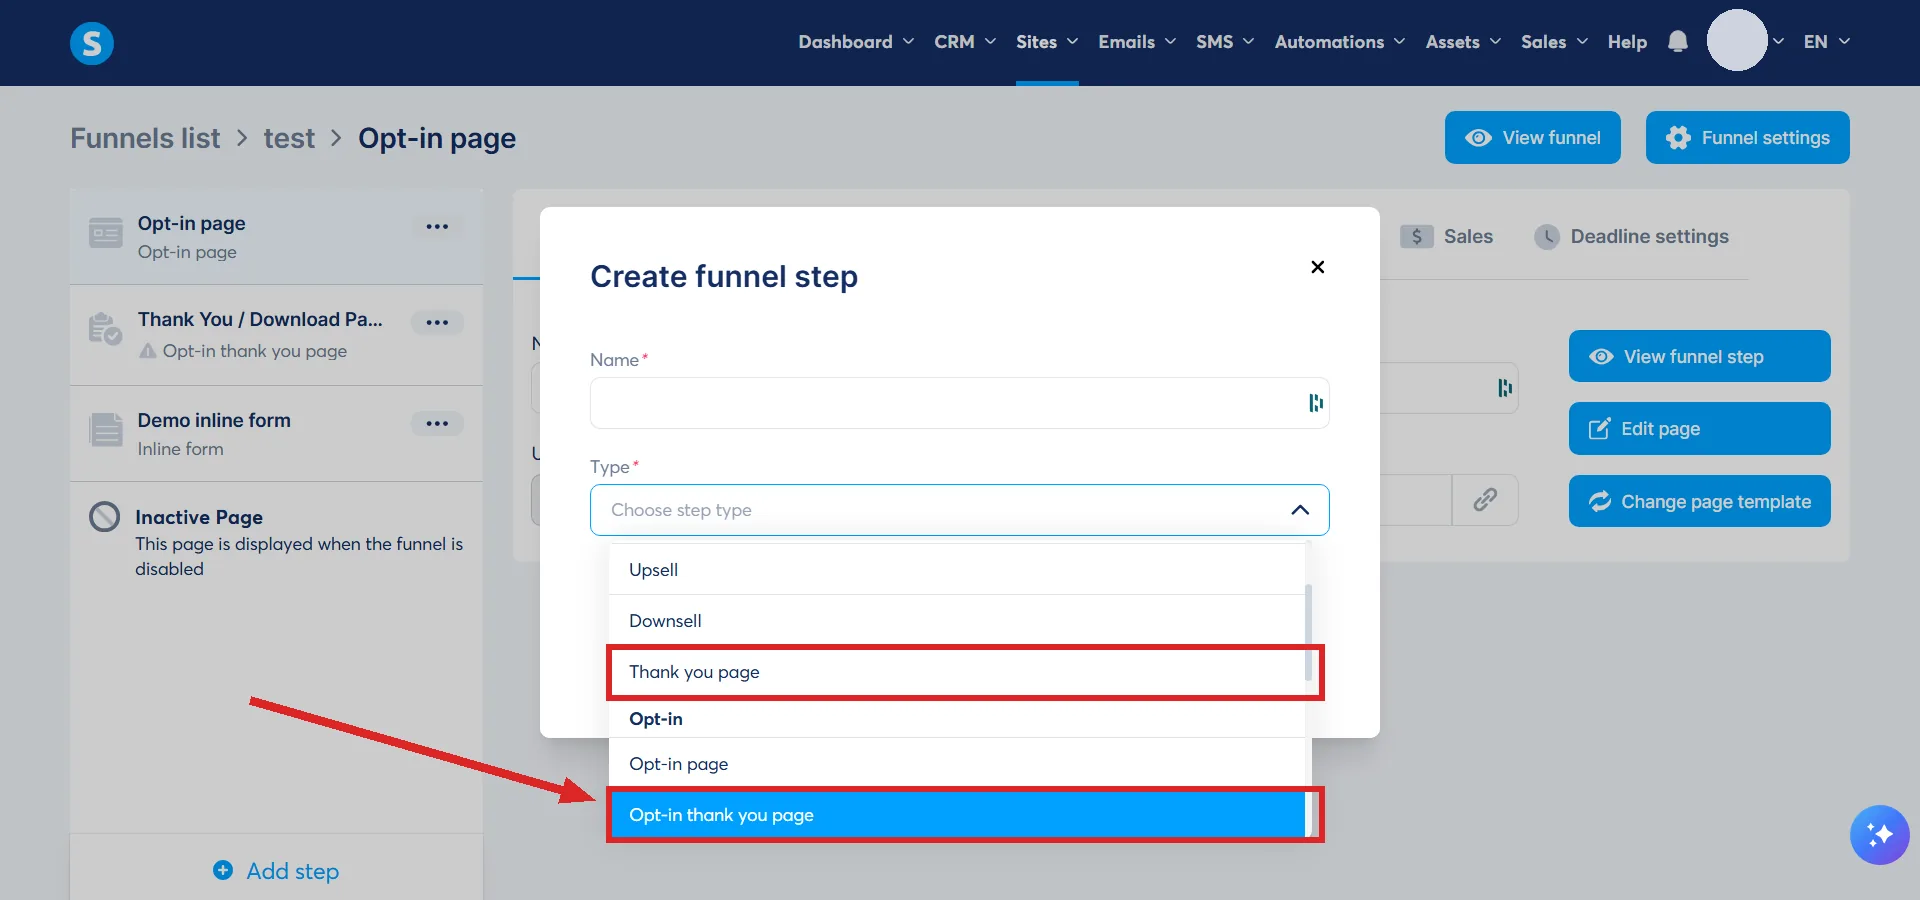This screenshot has height=900, width=1920.
Task: Click the Systeme.io logo icon
Action: pos(91,43)
